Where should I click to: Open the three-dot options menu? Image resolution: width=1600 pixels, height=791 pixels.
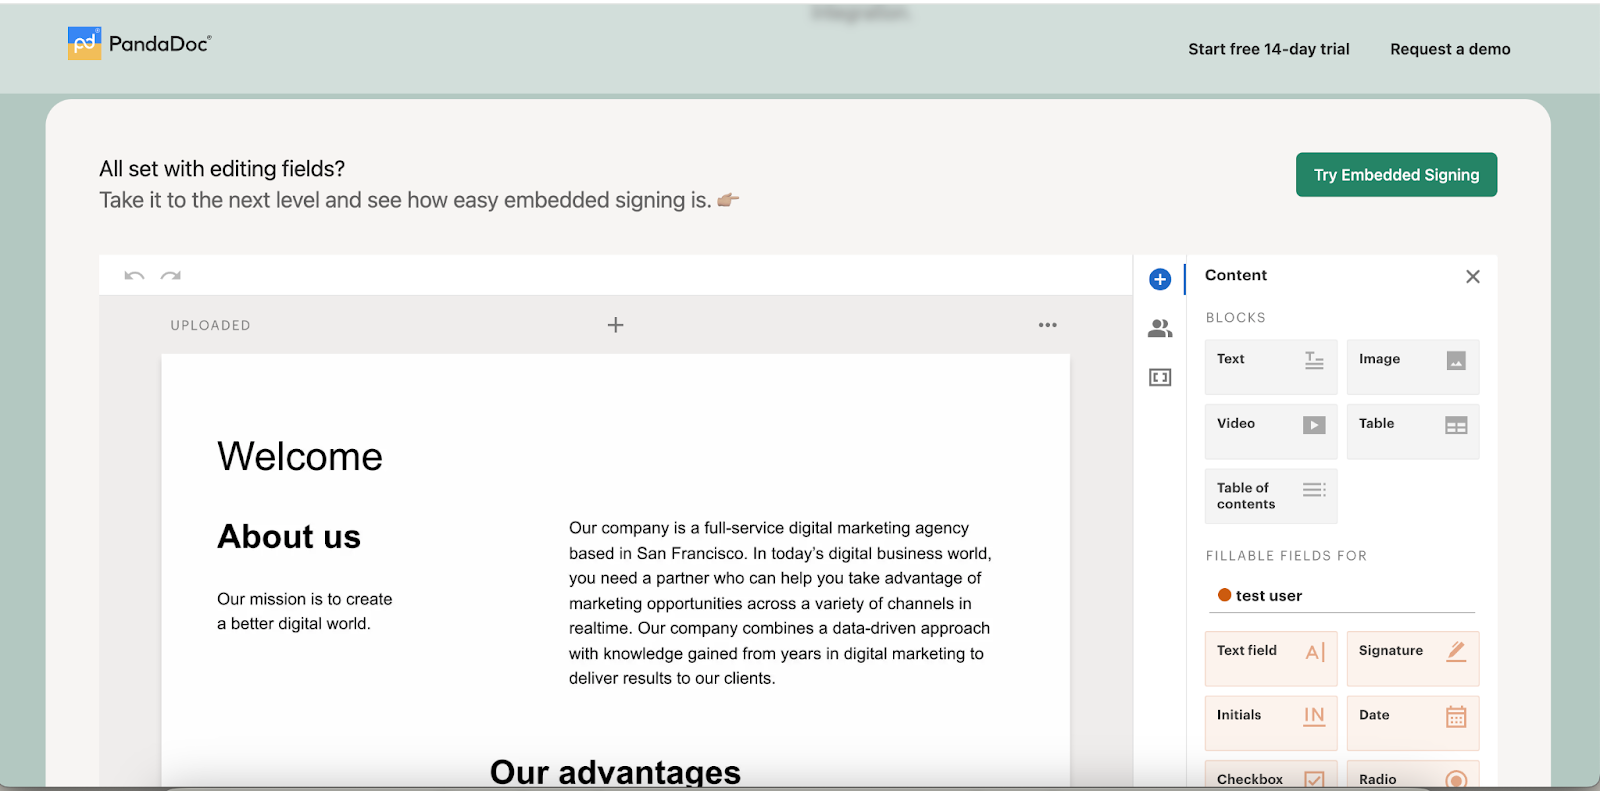(x=1048, y=325)
